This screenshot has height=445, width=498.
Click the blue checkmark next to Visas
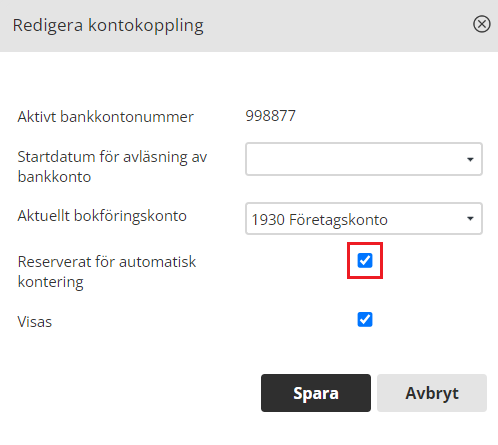click(x=365, y=320)
